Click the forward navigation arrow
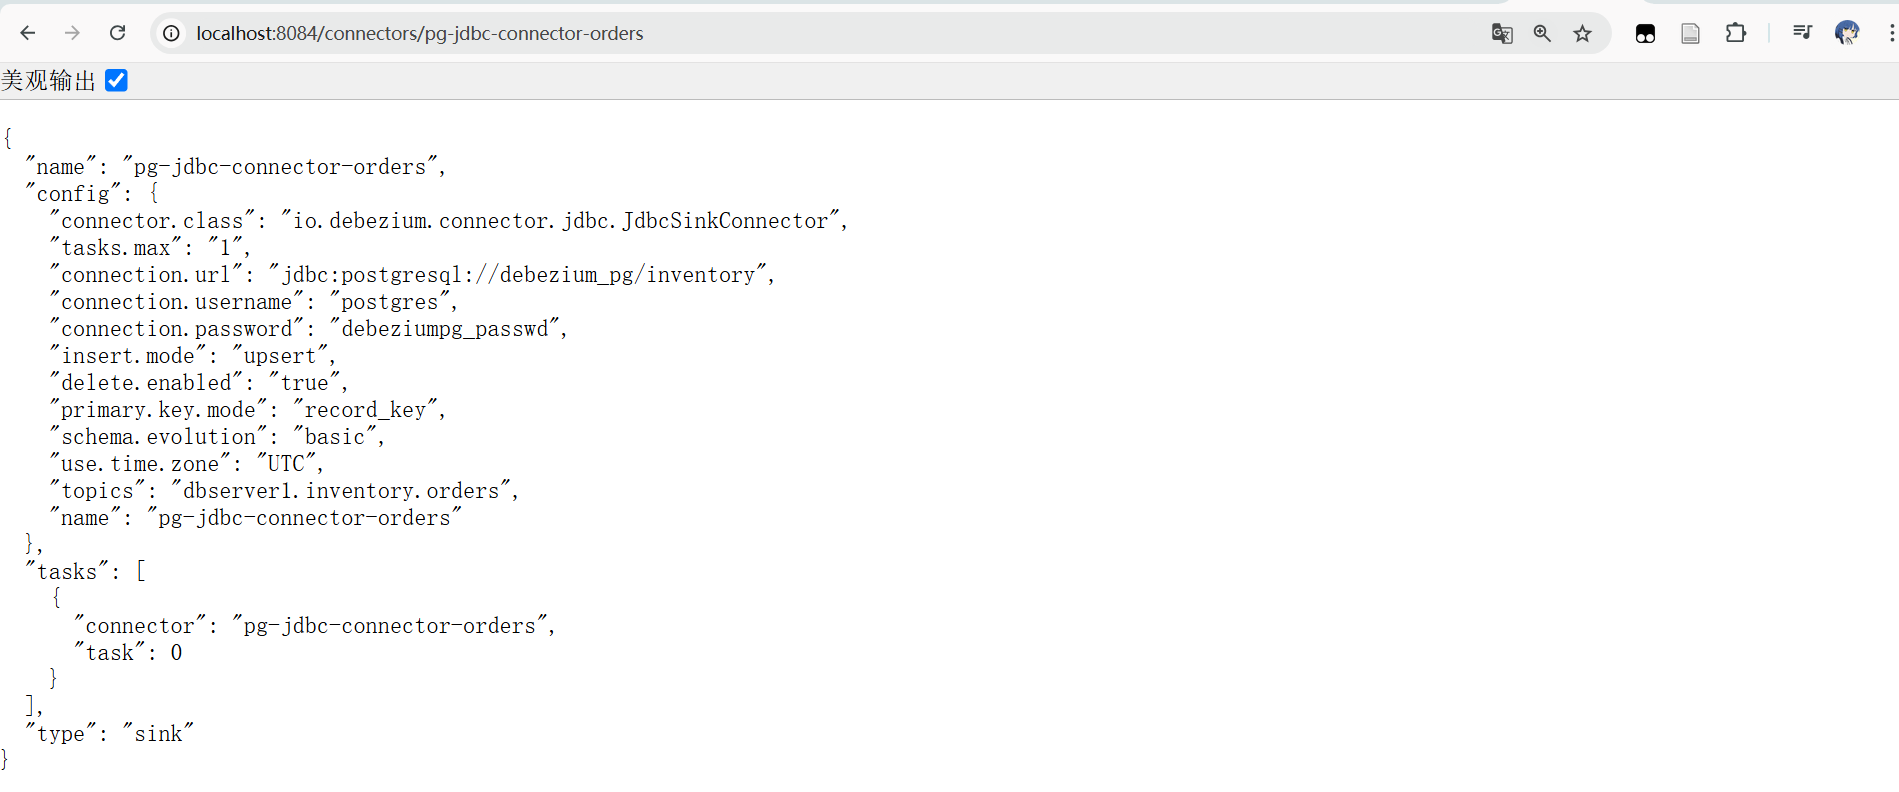The height and width of the screenshot is (792, 1899). pyautogui.click(x=72, y=33)
